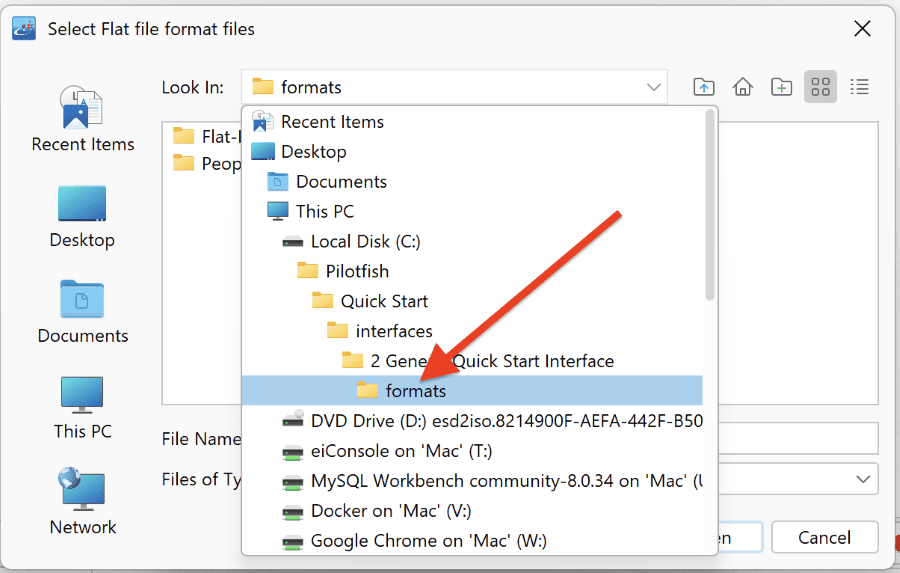The image size is (900, 573).
Task: Select 2 Generic Quick Start Interface folder
Action: click(x=472, y=361)
